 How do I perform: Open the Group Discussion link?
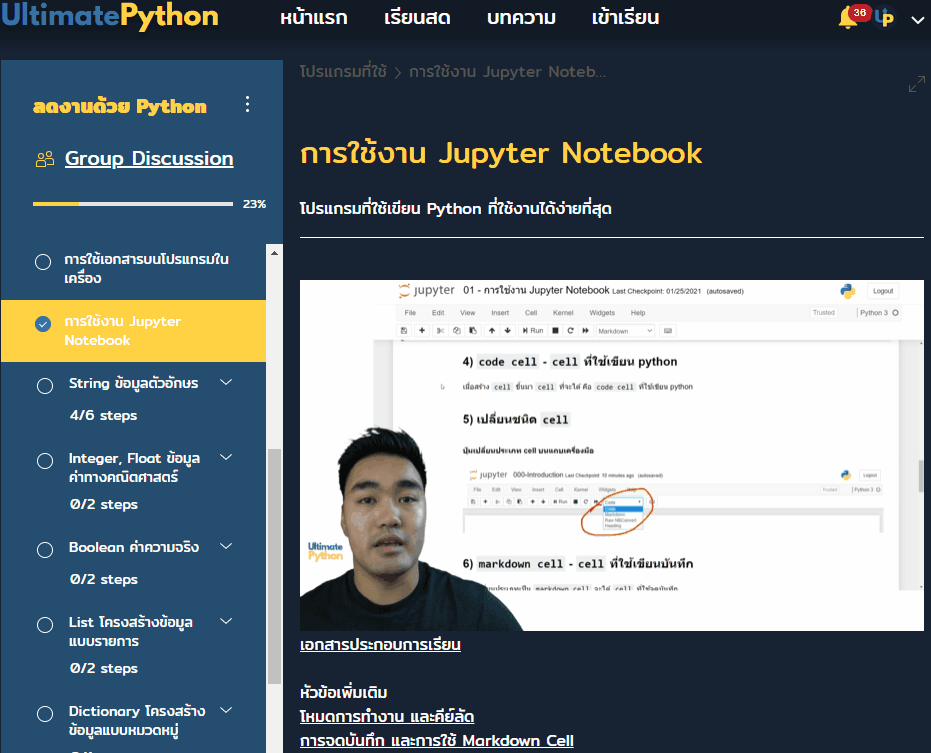tap(149, 159)
